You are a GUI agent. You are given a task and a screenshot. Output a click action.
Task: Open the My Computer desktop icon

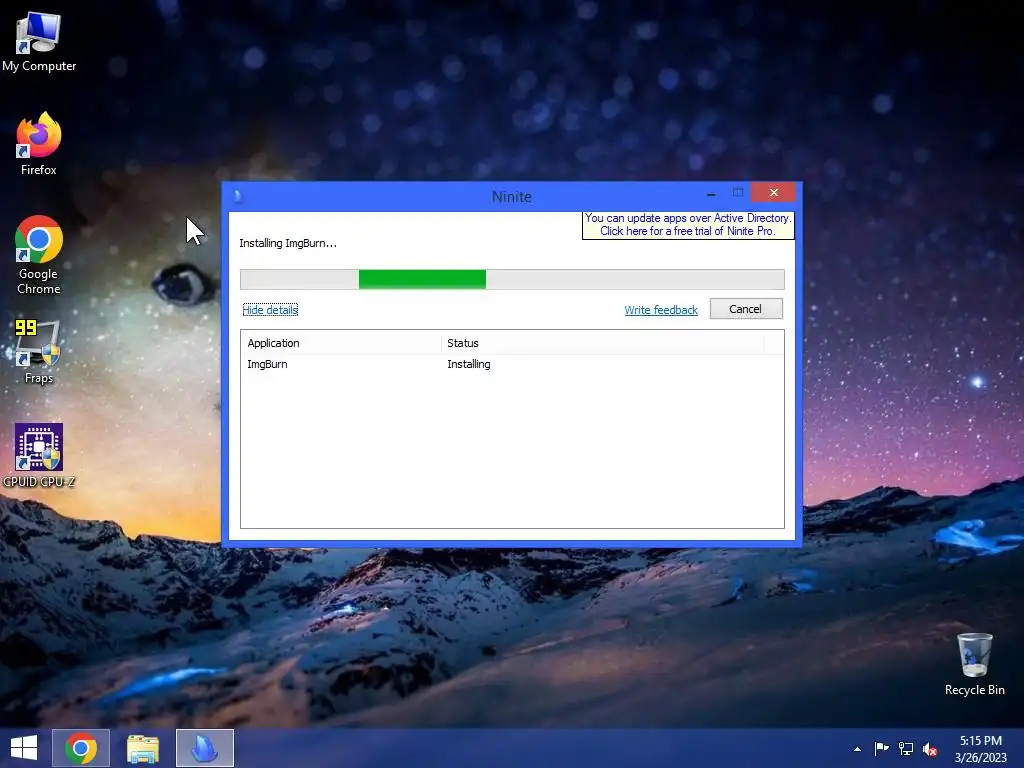click(39, 42)
